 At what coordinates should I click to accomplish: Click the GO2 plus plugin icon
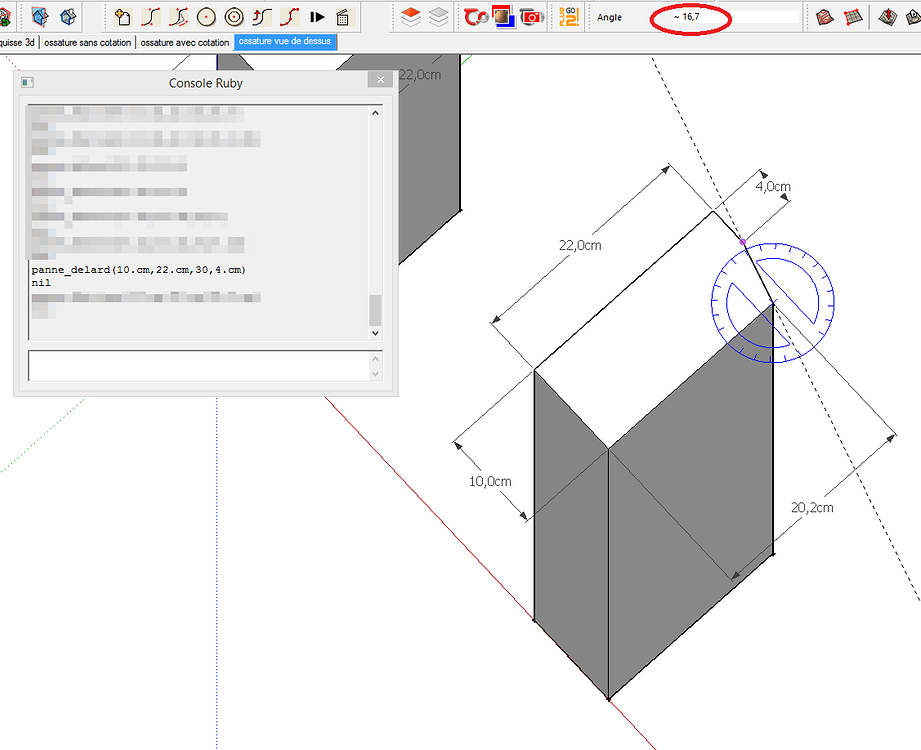[x=568, y=15]
